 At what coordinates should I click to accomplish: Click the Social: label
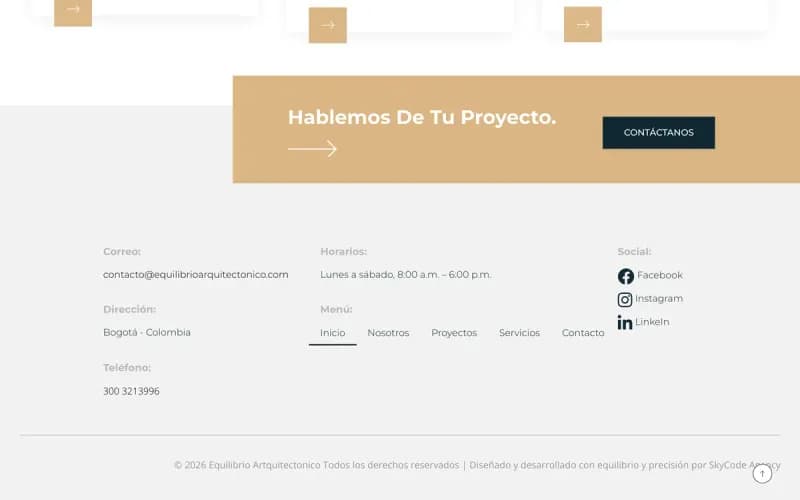[634, 252]
